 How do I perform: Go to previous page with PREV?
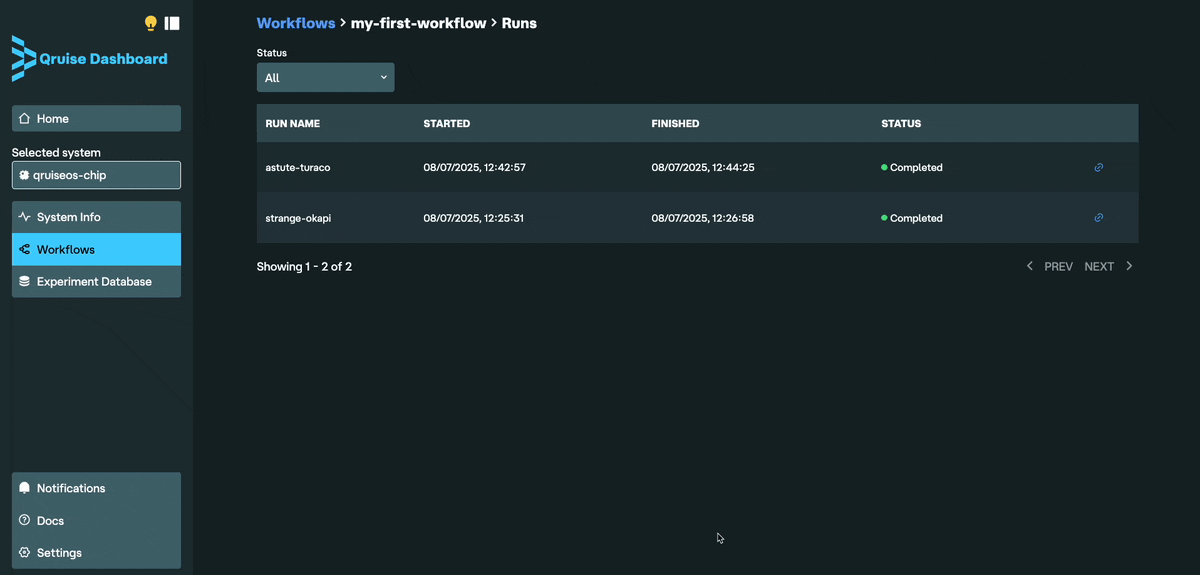pos(1050,267)
